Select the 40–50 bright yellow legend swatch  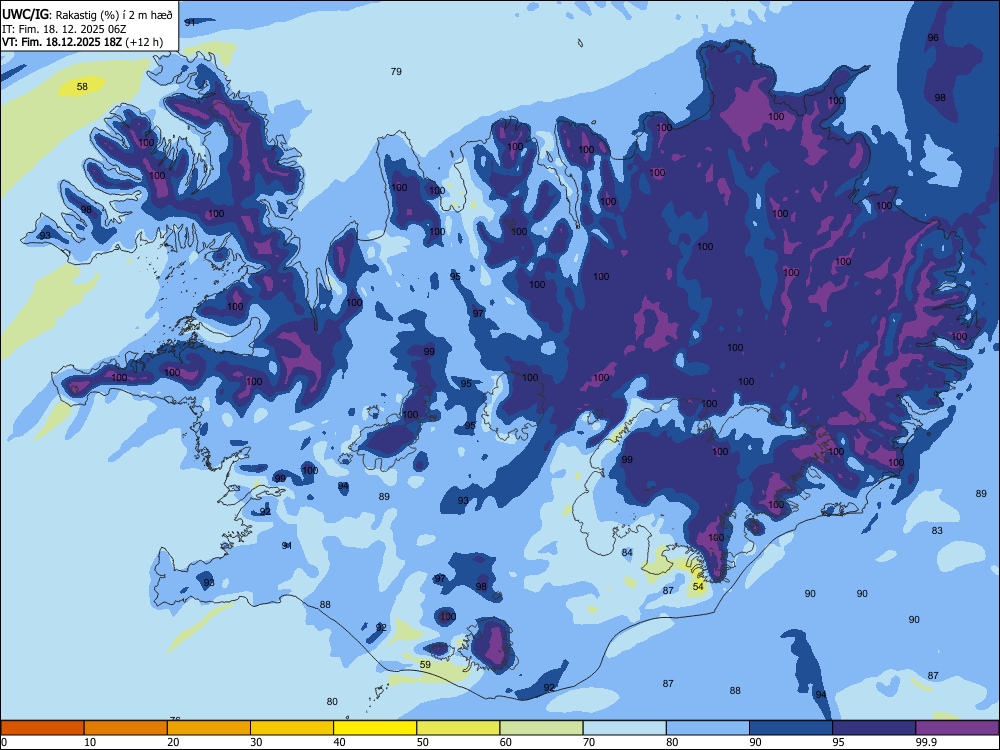click(x=375, y=728)
